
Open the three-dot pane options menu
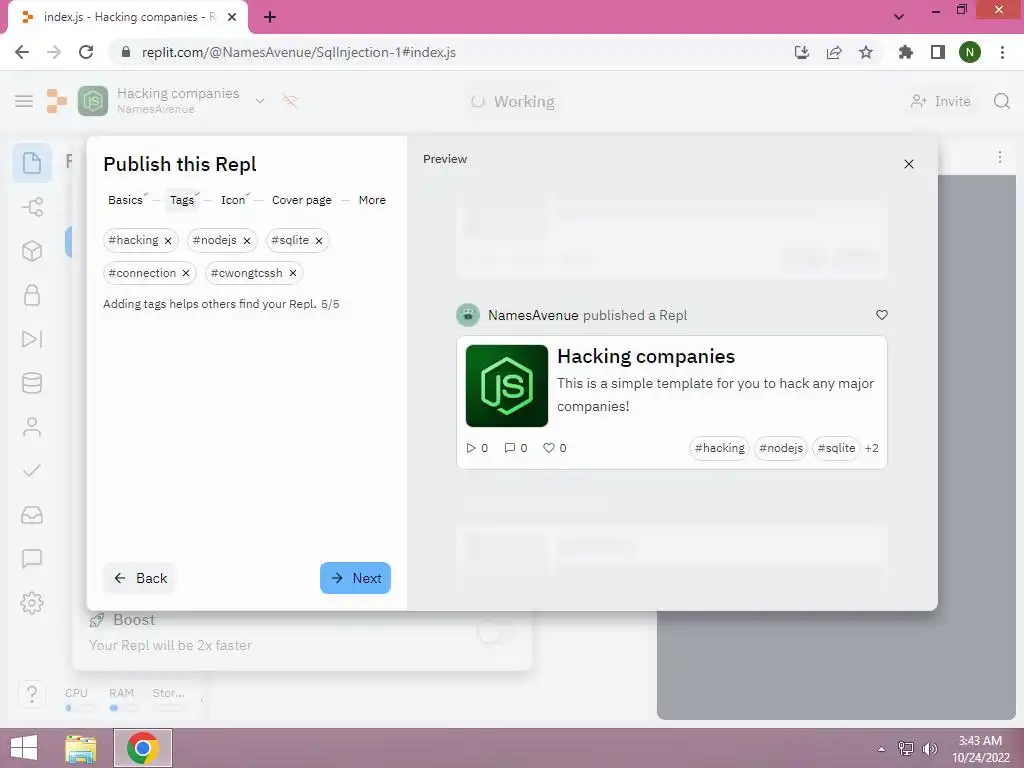999,157
